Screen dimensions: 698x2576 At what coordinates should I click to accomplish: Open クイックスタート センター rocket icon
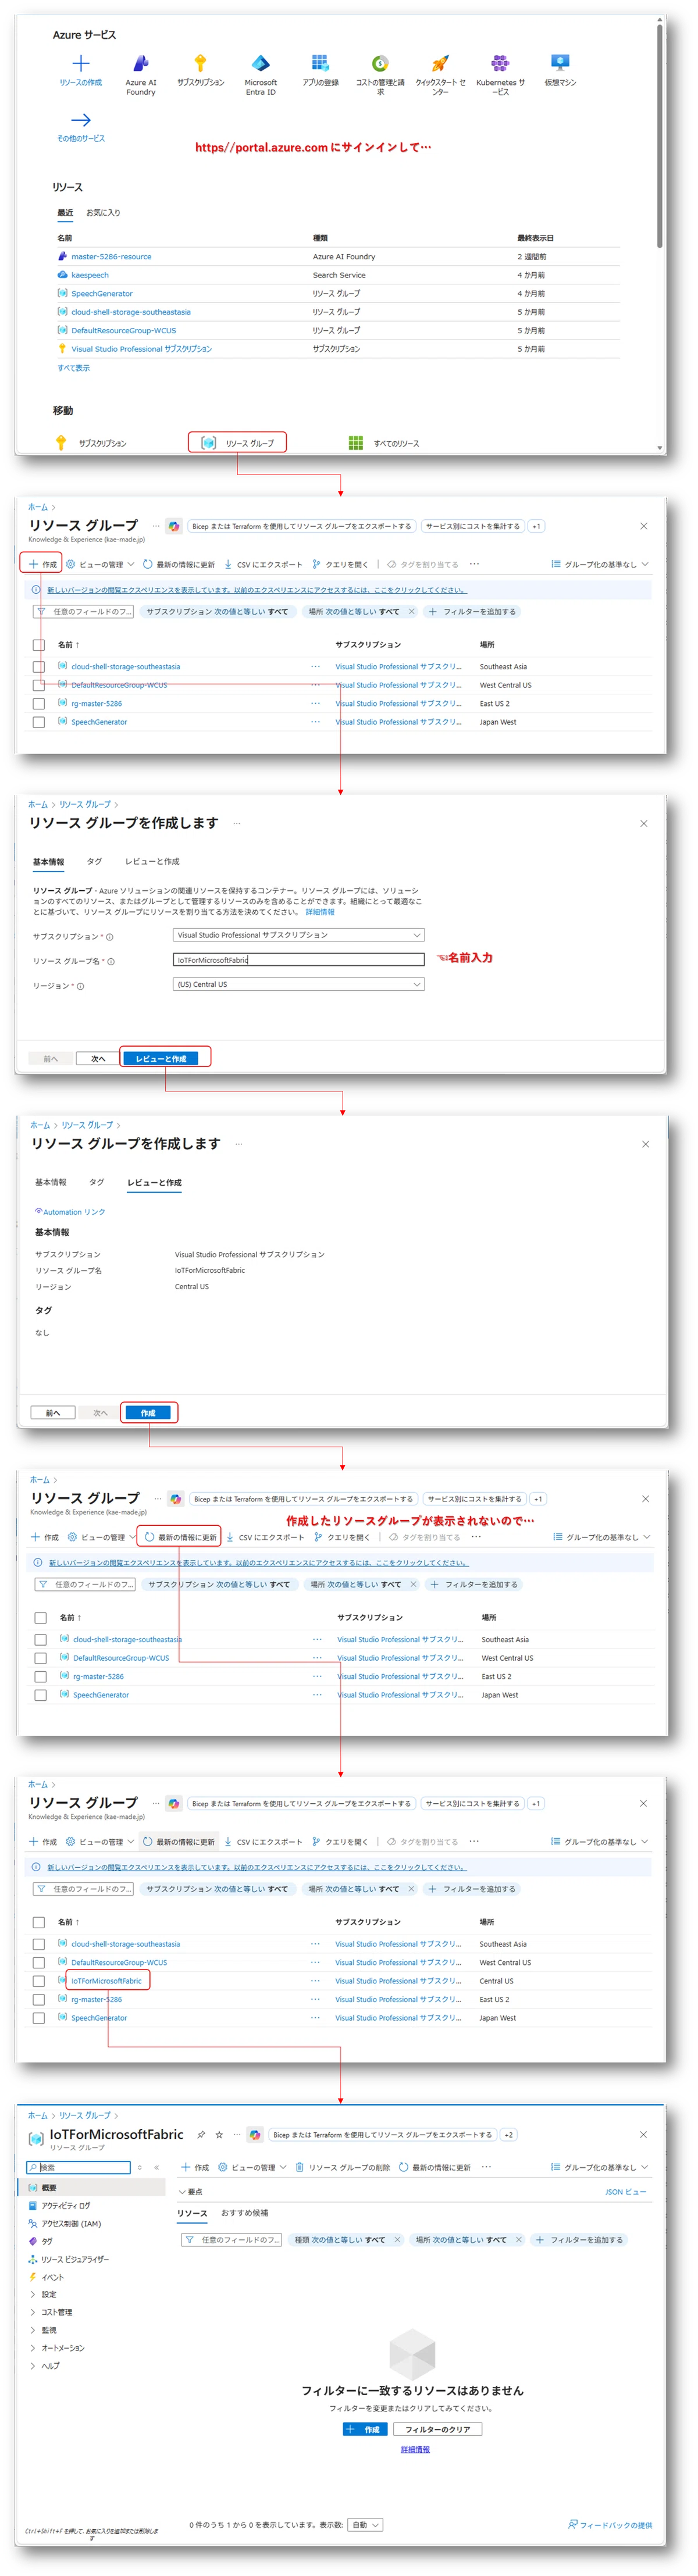[x=440, y=63]
